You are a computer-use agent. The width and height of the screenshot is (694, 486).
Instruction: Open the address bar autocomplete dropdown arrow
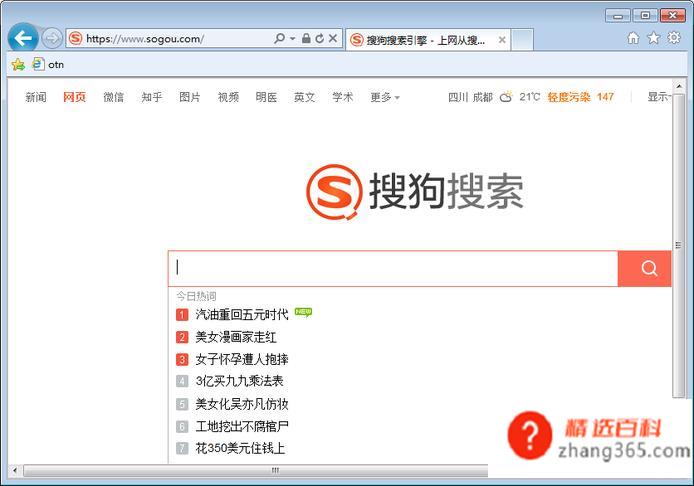click(x=293, y=39)
